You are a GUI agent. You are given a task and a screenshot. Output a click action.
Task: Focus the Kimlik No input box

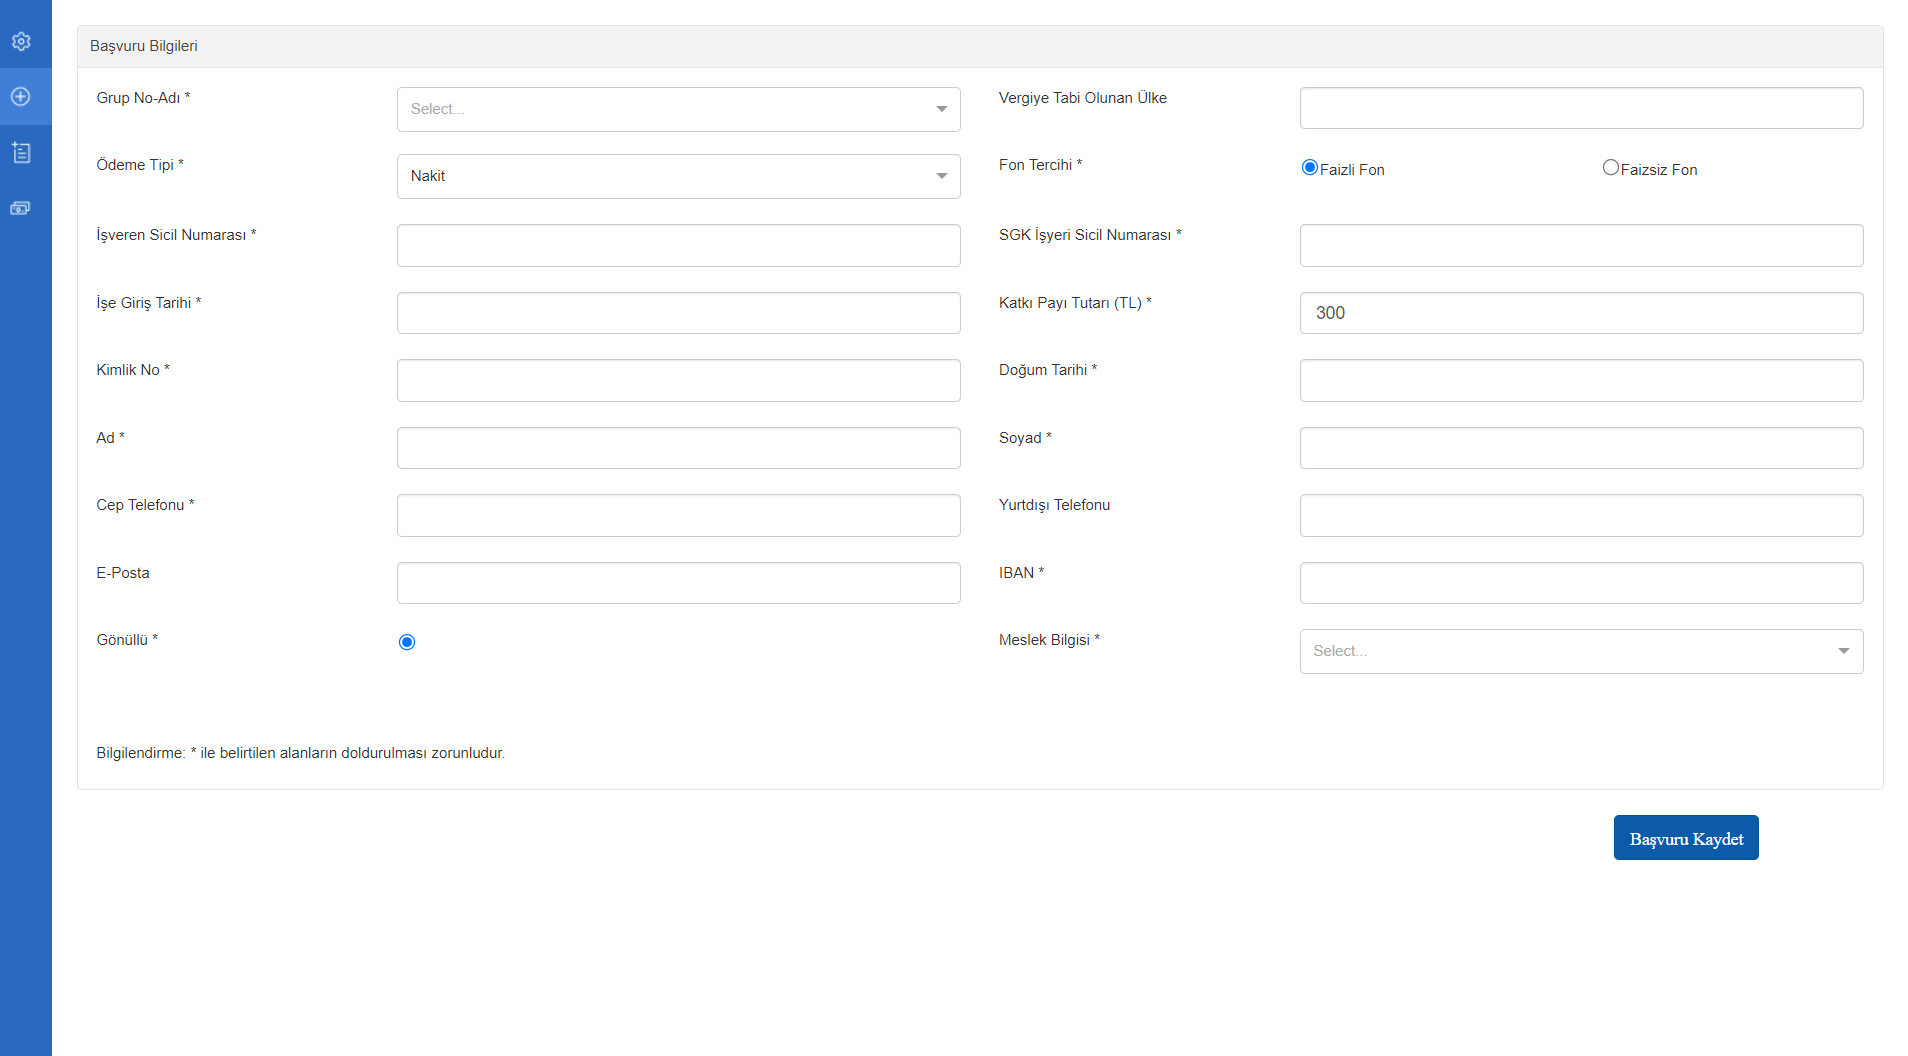(x=678, y=380)
